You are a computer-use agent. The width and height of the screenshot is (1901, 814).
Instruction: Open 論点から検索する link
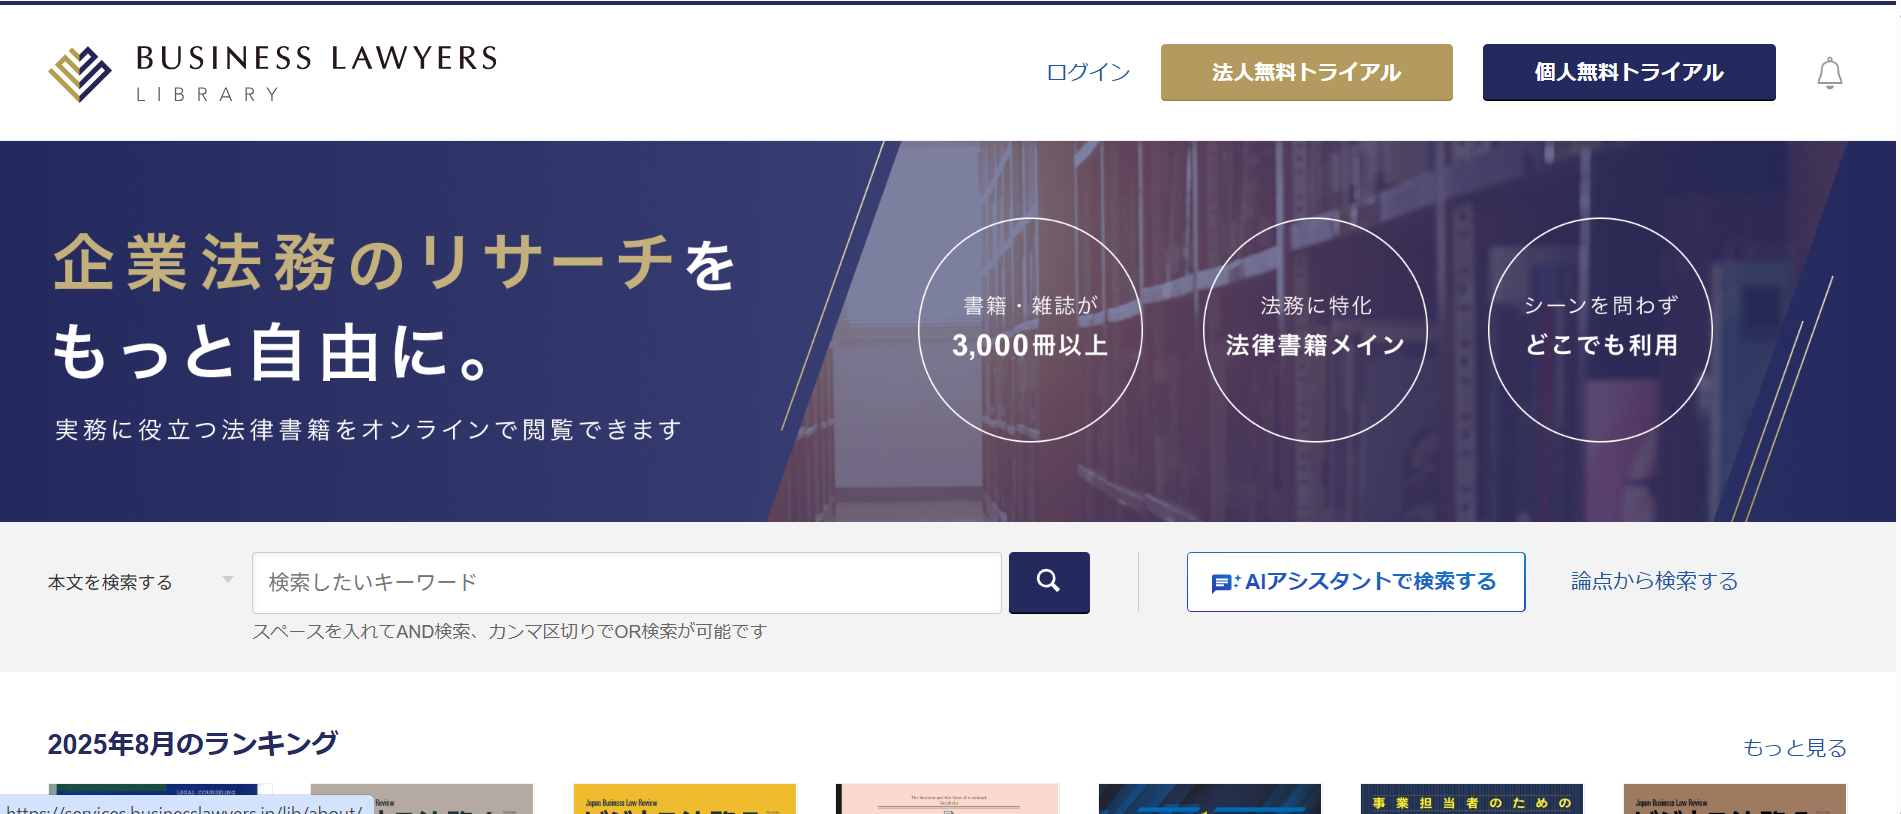(x=1654, y=581)
